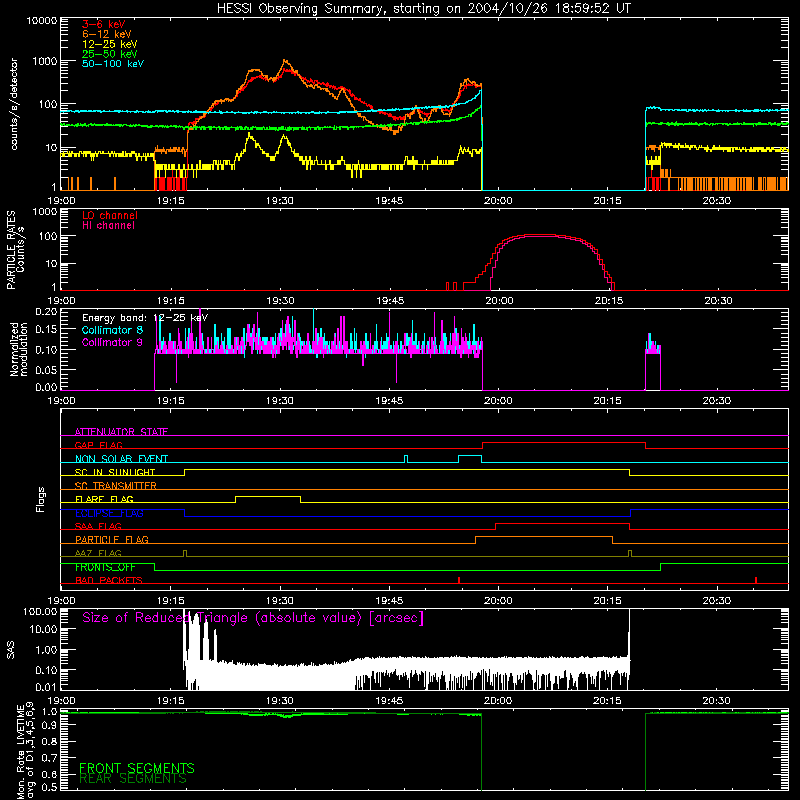Screen dimensions: 800x800
Task: Click the ATTENUATOR STATE flag label
Action: tap(121, 432)
